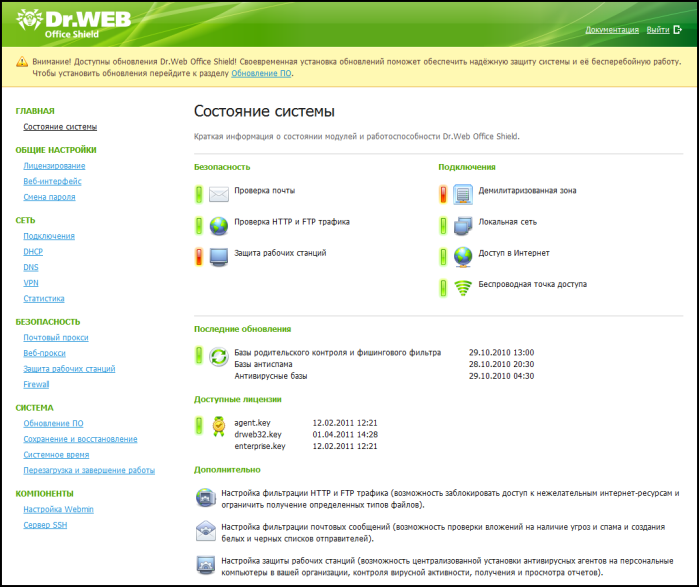Click the green refresh arrows updates icon
This screenshot has height=587, width=699.
[219, 357]
